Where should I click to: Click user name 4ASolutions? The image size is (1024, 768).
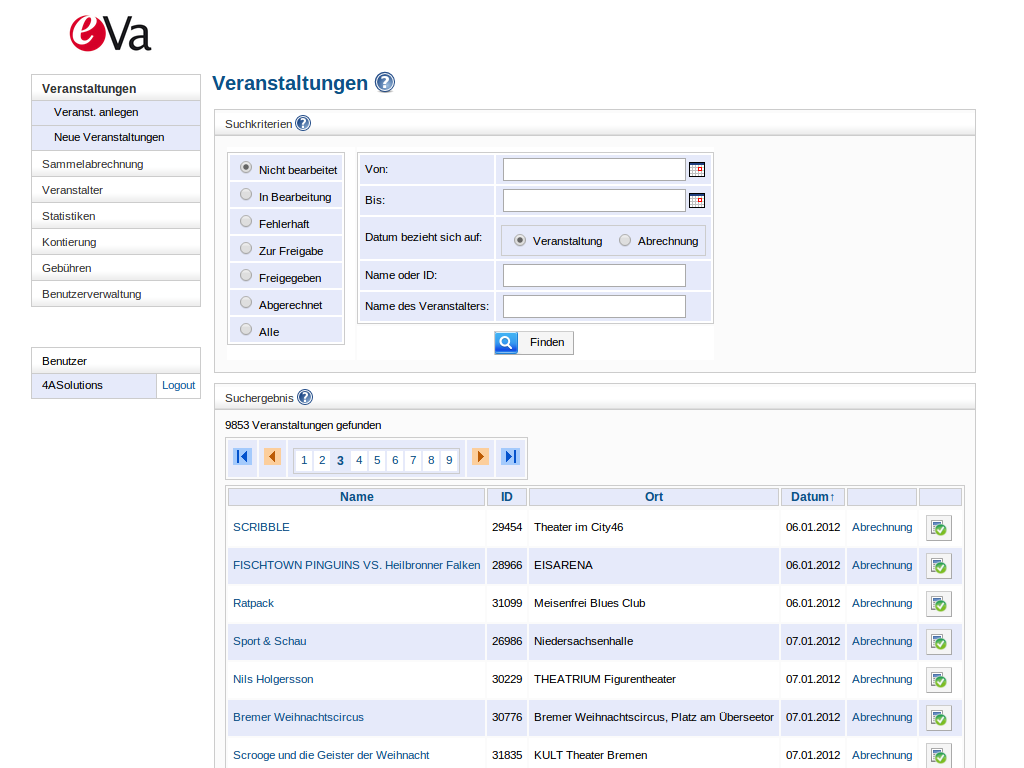(72, 385)
